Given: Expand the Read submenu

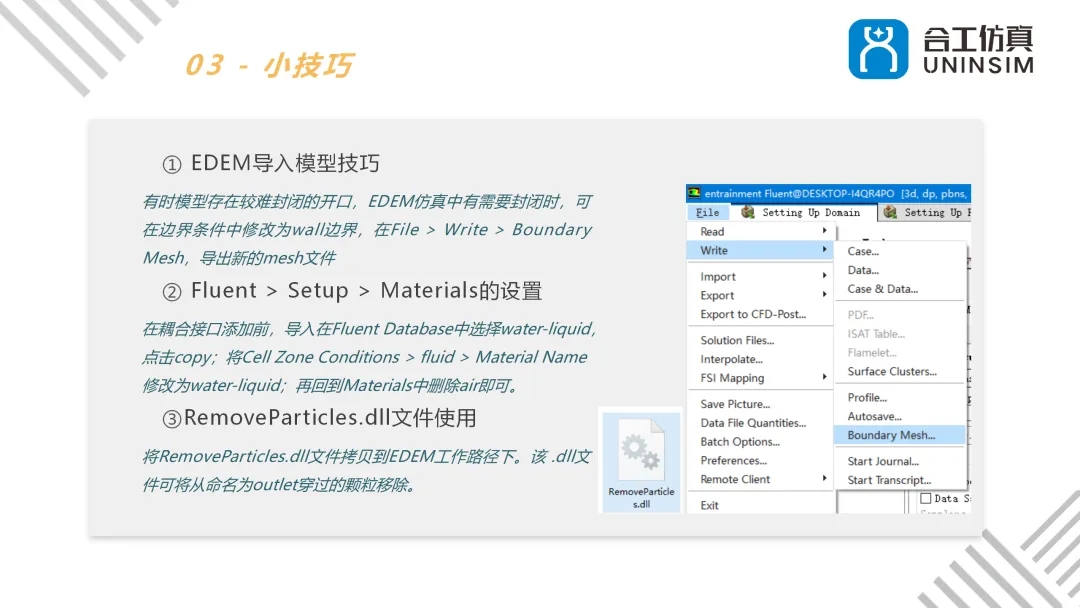Looking at the screenshot, I should (714, 231).
